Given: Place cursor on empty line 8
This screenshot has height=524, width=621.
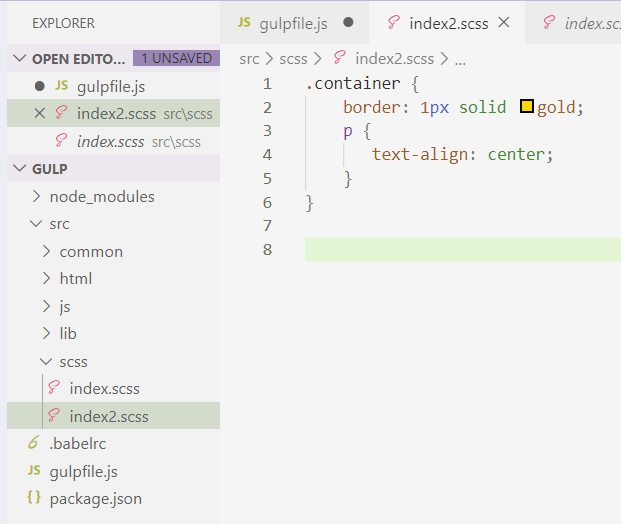Looking at the screenshot, I should [450, 250].
